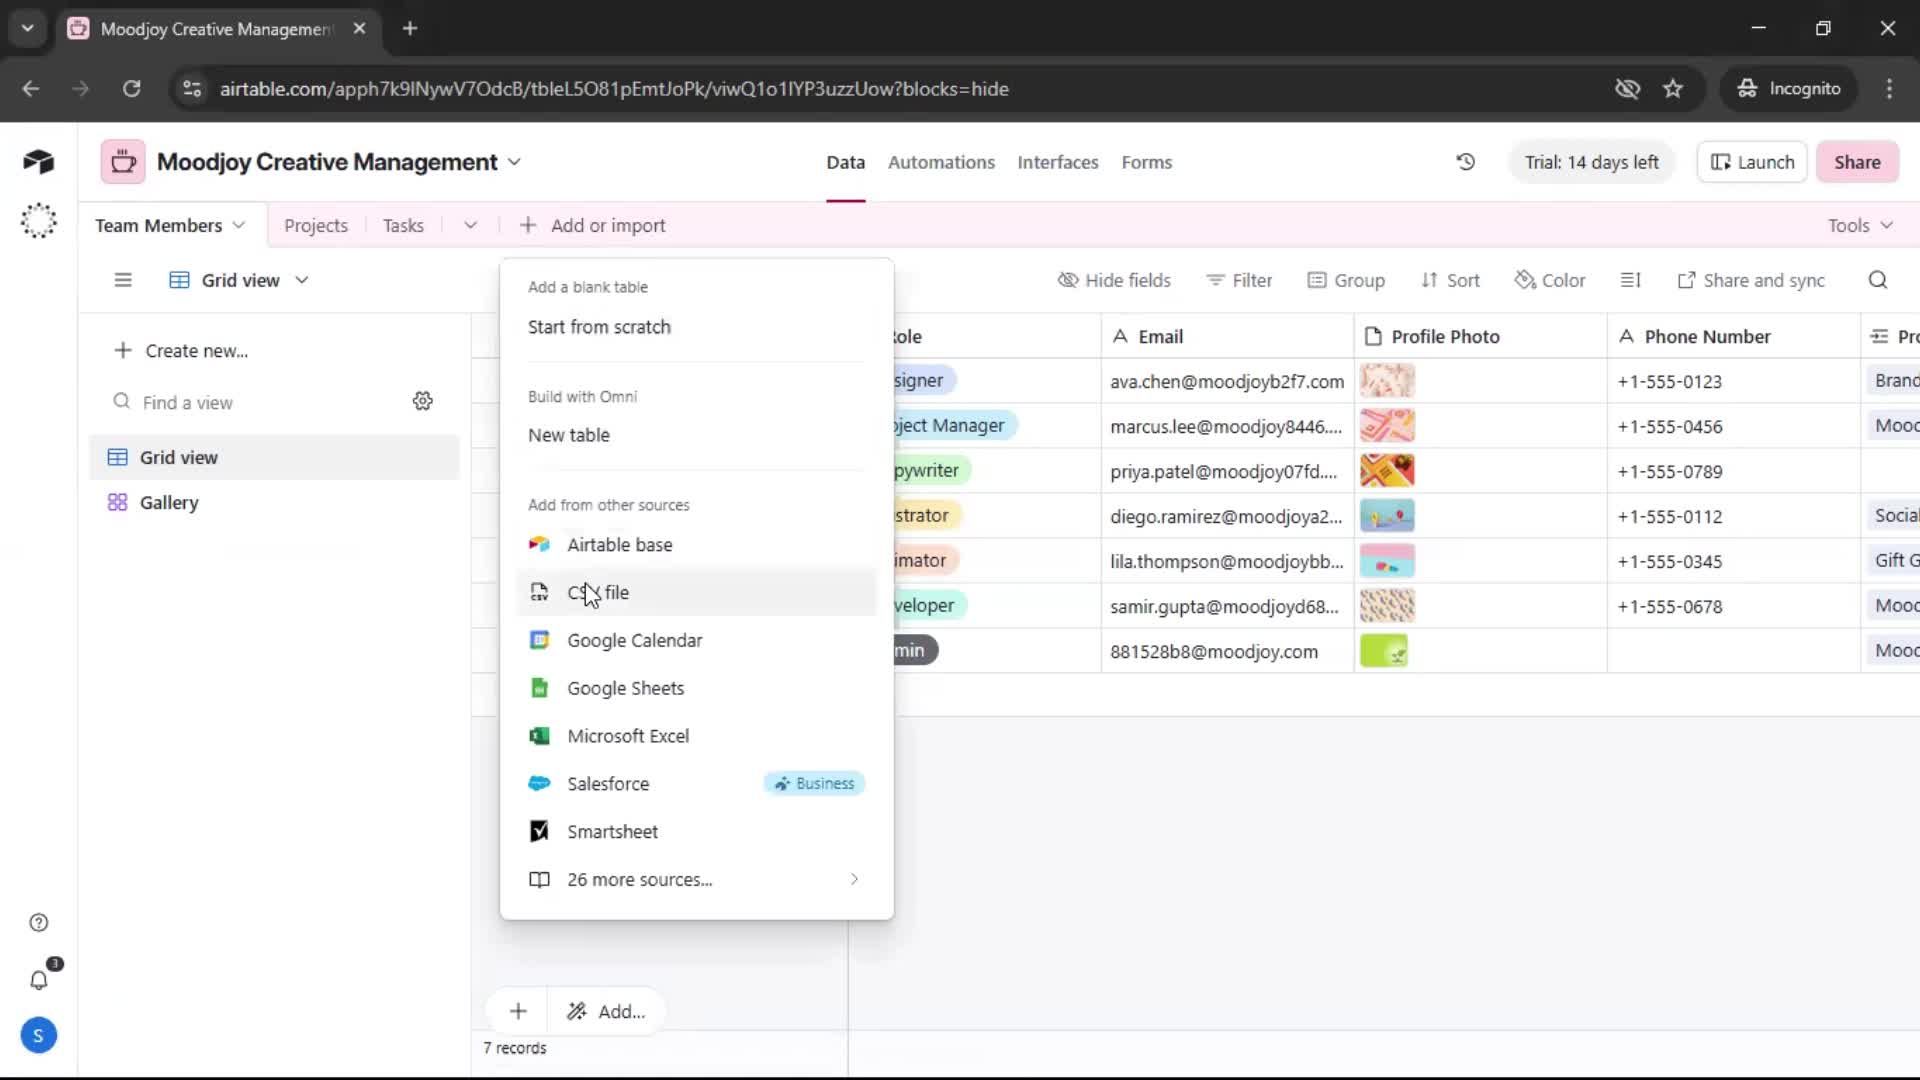Click the Find a view search field
Screen dimensions: 1920x1080
[x=255, y=402]
